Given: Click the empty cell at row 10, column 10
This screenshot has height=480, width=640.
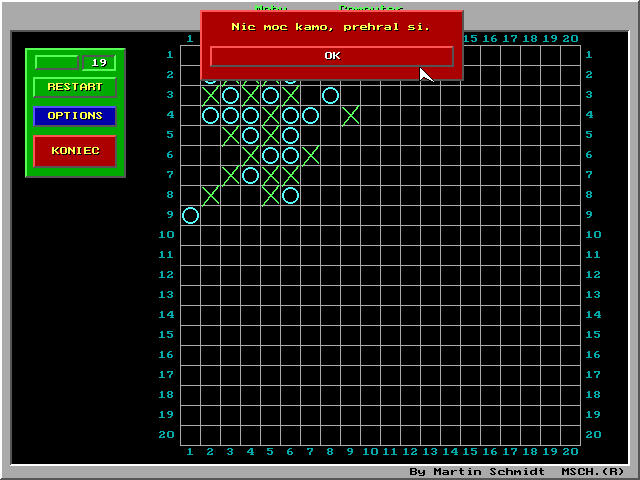Looking at the screenshot, I should 370,235.
